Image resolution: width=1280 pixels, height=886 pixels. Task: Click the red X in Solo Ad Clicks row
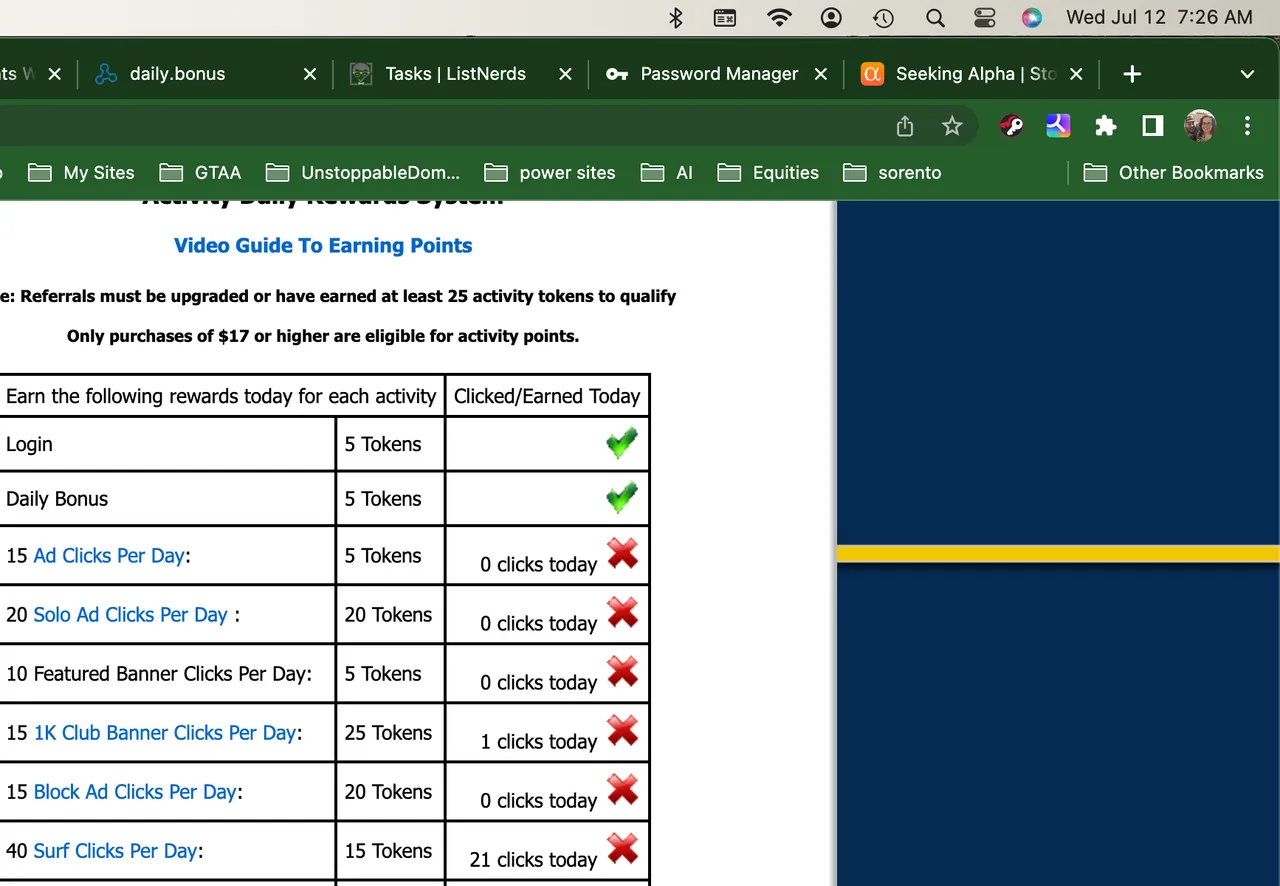click(x=623, y=613)
